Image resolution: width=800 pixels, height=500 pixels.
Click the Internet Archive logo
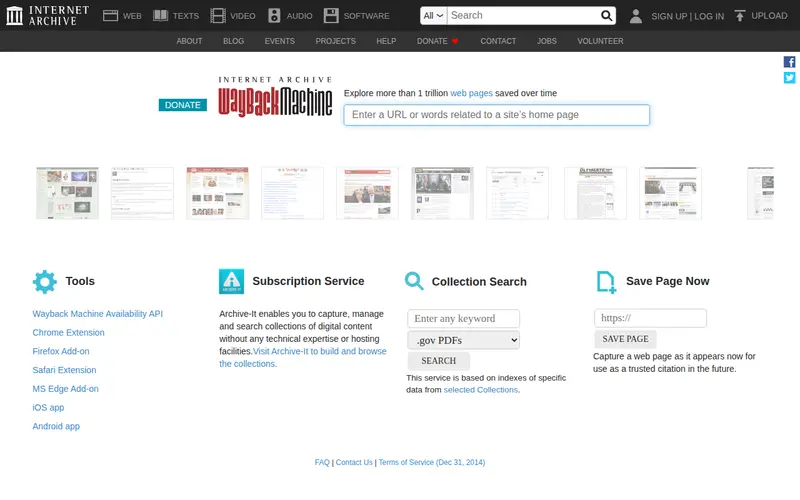click(x=47, y=15)
